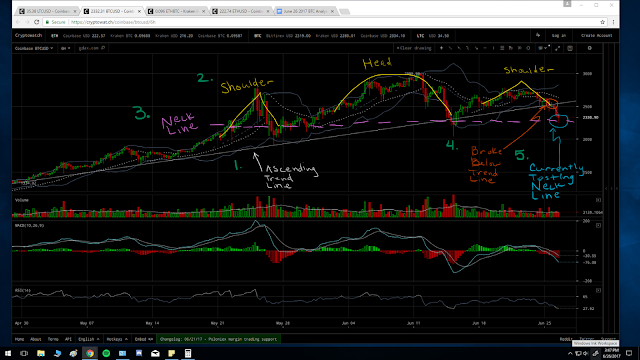Click the Log in link
Image resolution: width=640 pixels, height=360 pixels.
point(559,36)
